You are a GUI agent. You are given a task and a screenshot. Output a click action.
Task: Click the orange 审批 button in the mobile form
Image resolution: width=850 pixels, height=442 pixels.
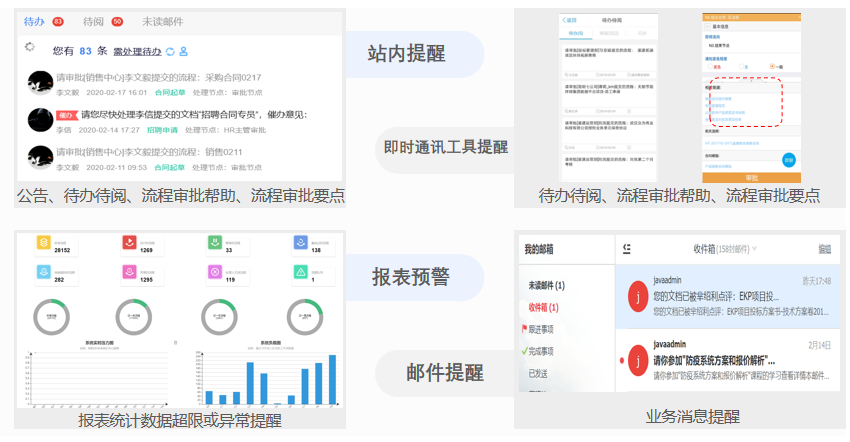click(751, 178)
